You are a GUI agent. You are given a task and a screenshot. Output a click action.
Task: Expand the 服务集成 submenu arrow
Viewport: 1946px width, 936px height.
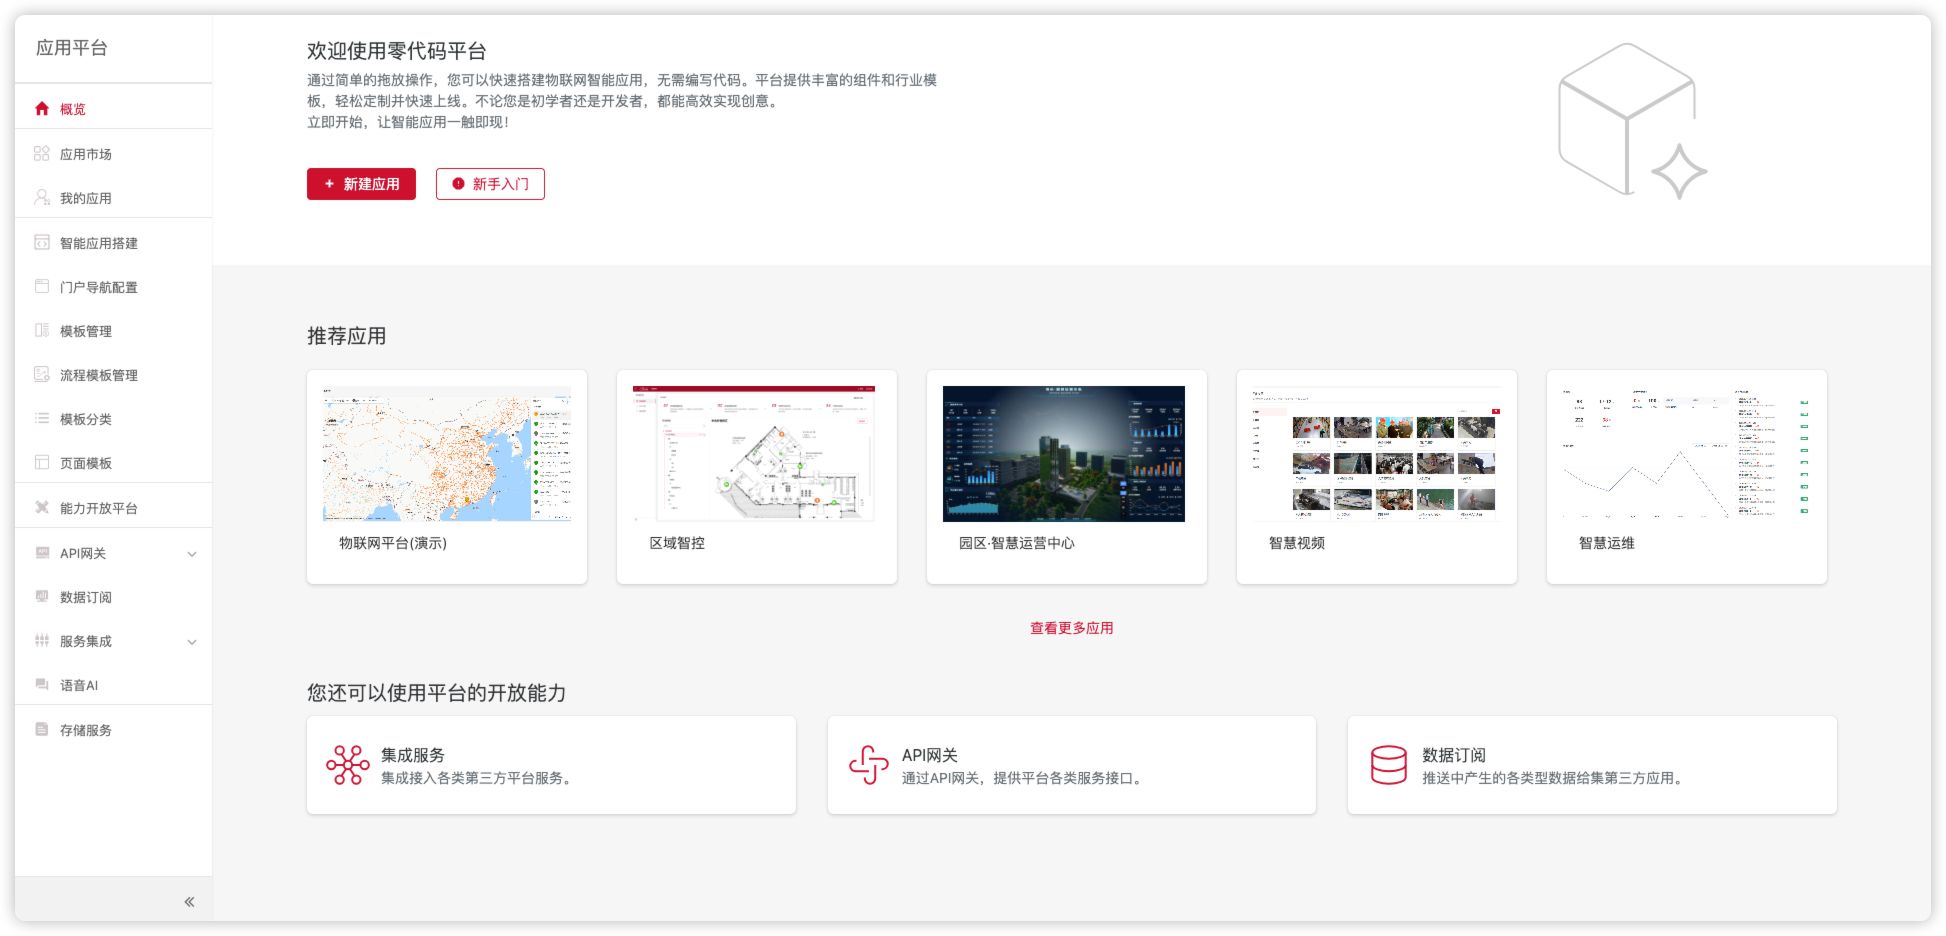(x=192, y=642)
